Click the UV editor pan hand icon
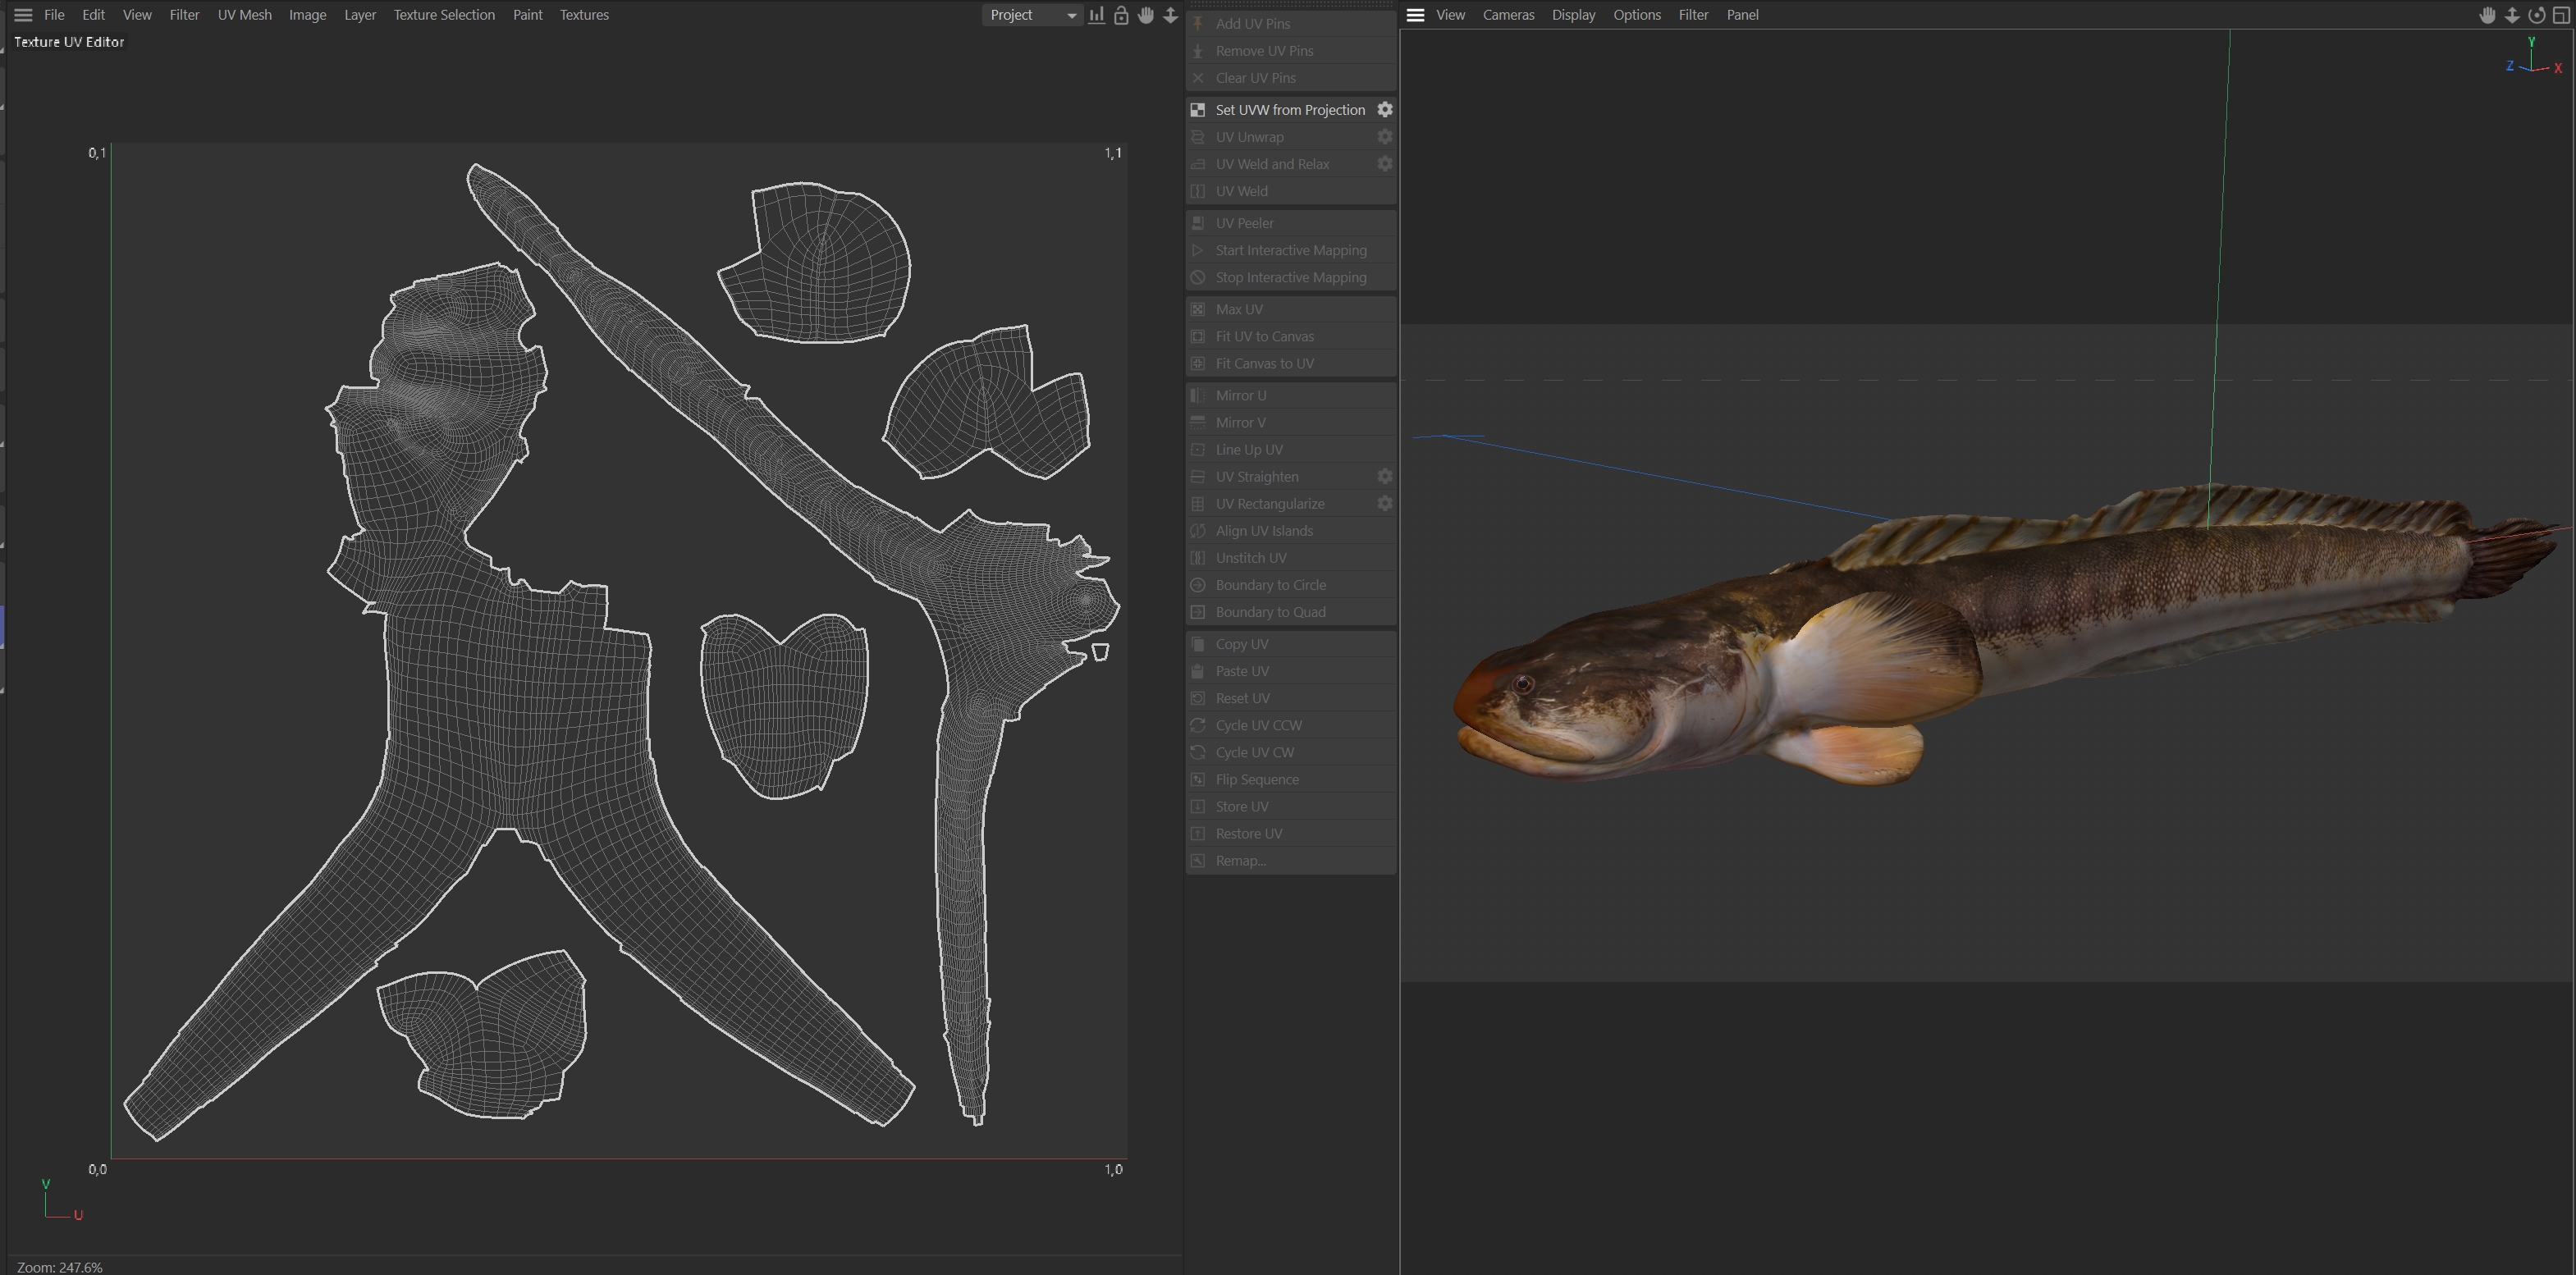 point(1146,15)
